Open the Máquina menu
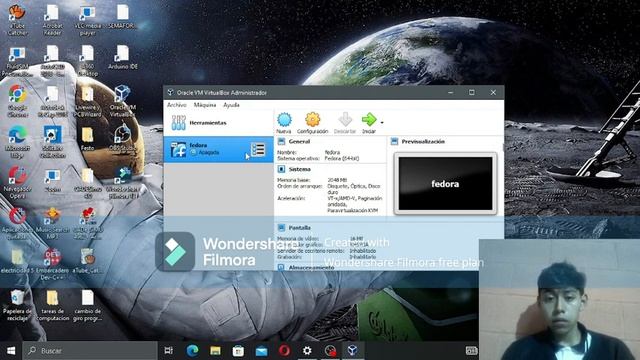640x360 pixels. 205,105
